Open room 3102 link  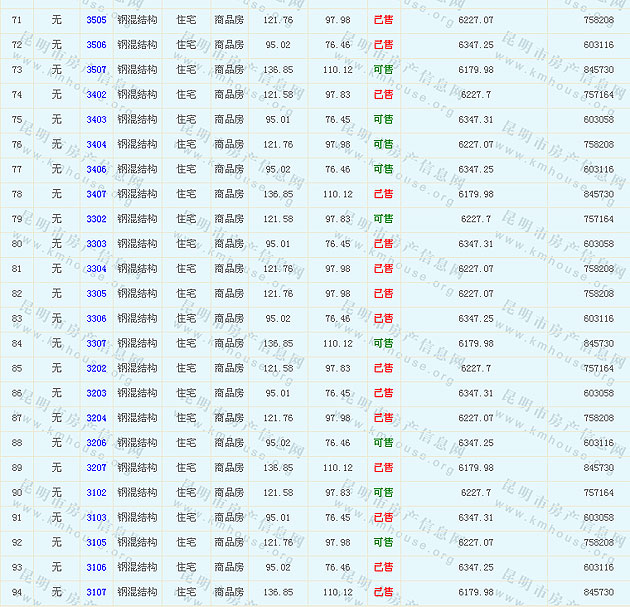[x=96, y=493]
